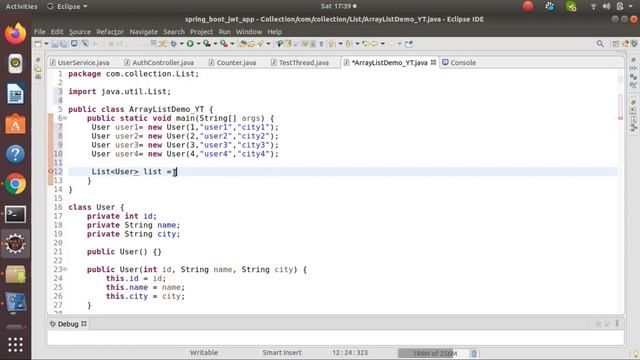Open Ubuntu Software from the dock

[x=16, y=124]
